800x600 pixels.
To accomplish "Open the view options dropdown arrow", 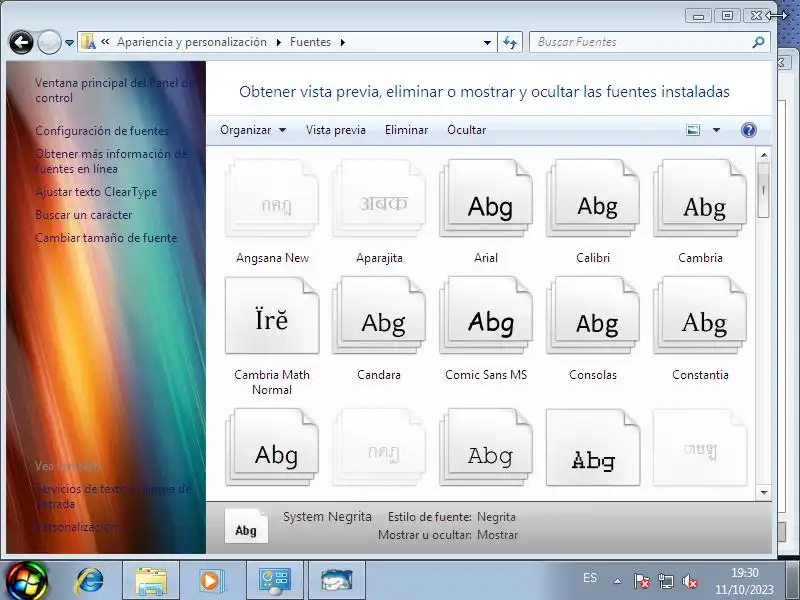I will pos(716,130).
